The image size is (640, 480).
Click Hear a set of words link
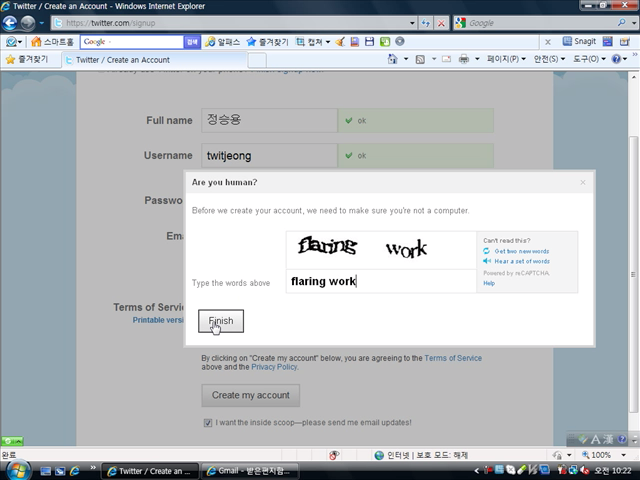pos(522,261)
